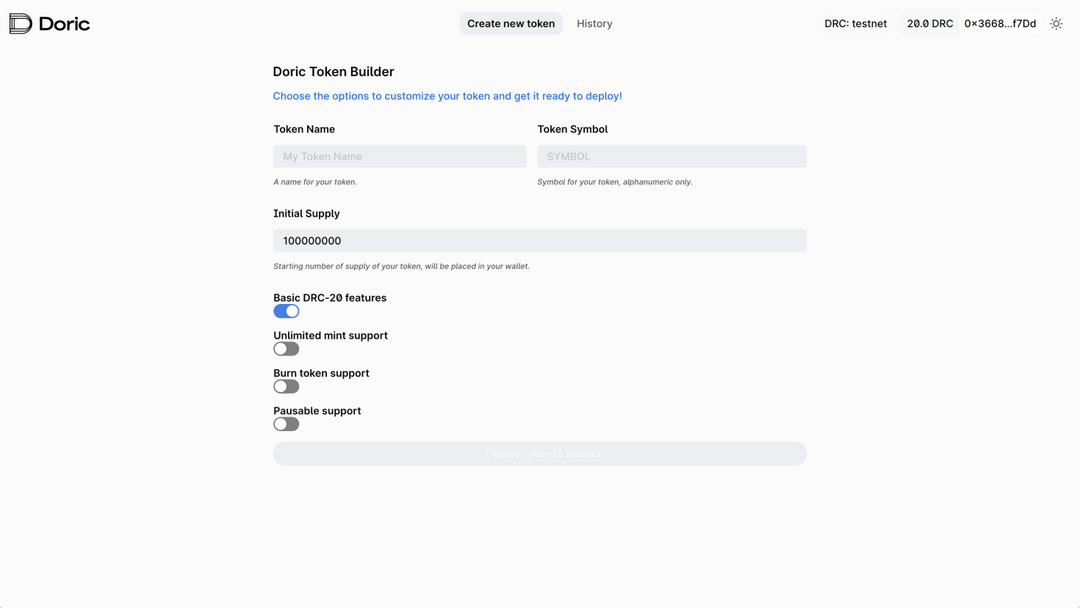This screenshot has width=1080, height=608.
Task: Click the Token Symbol hint about alphanumeric only
Action: (614, 182)
